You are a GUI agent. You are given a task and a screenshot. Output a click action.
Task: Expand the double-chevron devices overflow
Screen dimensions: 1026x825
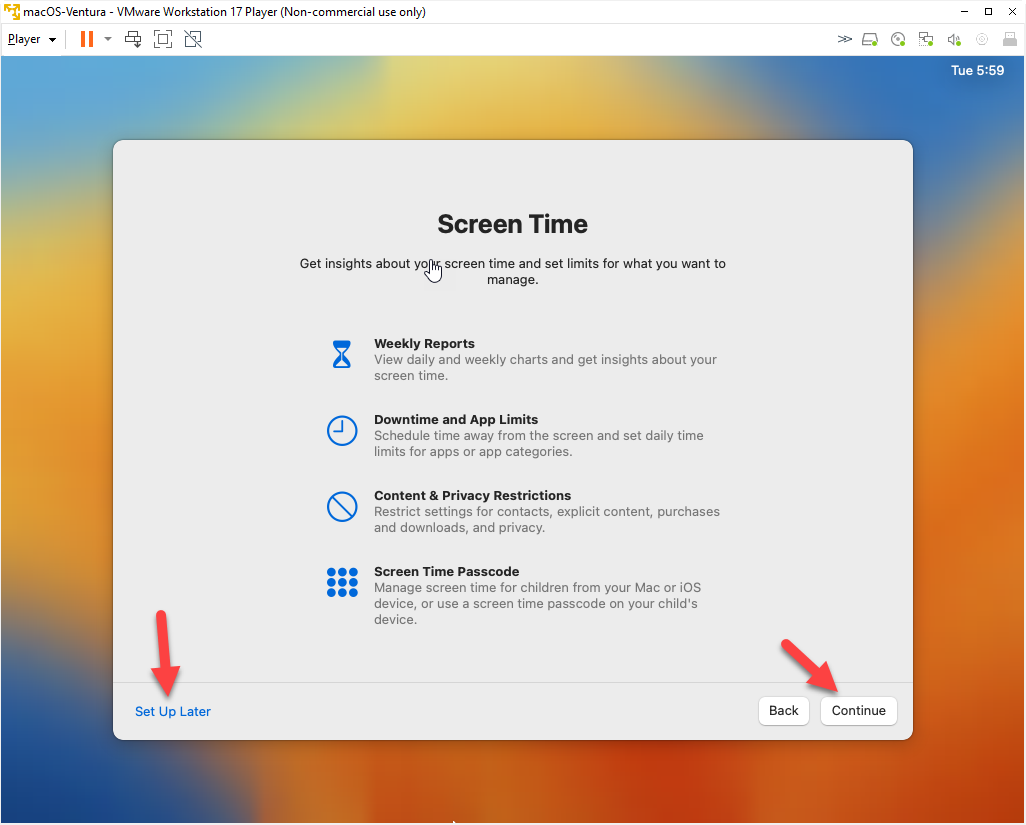845,39
